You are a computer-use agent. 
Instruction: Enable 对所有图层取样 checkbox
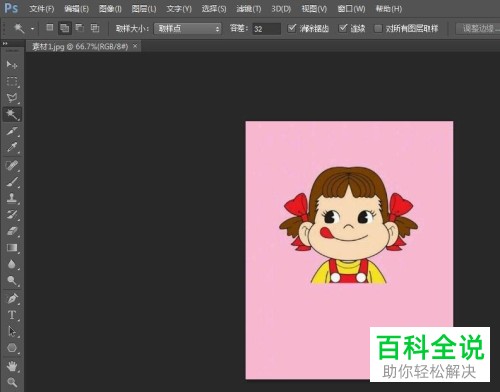(378, 28)
